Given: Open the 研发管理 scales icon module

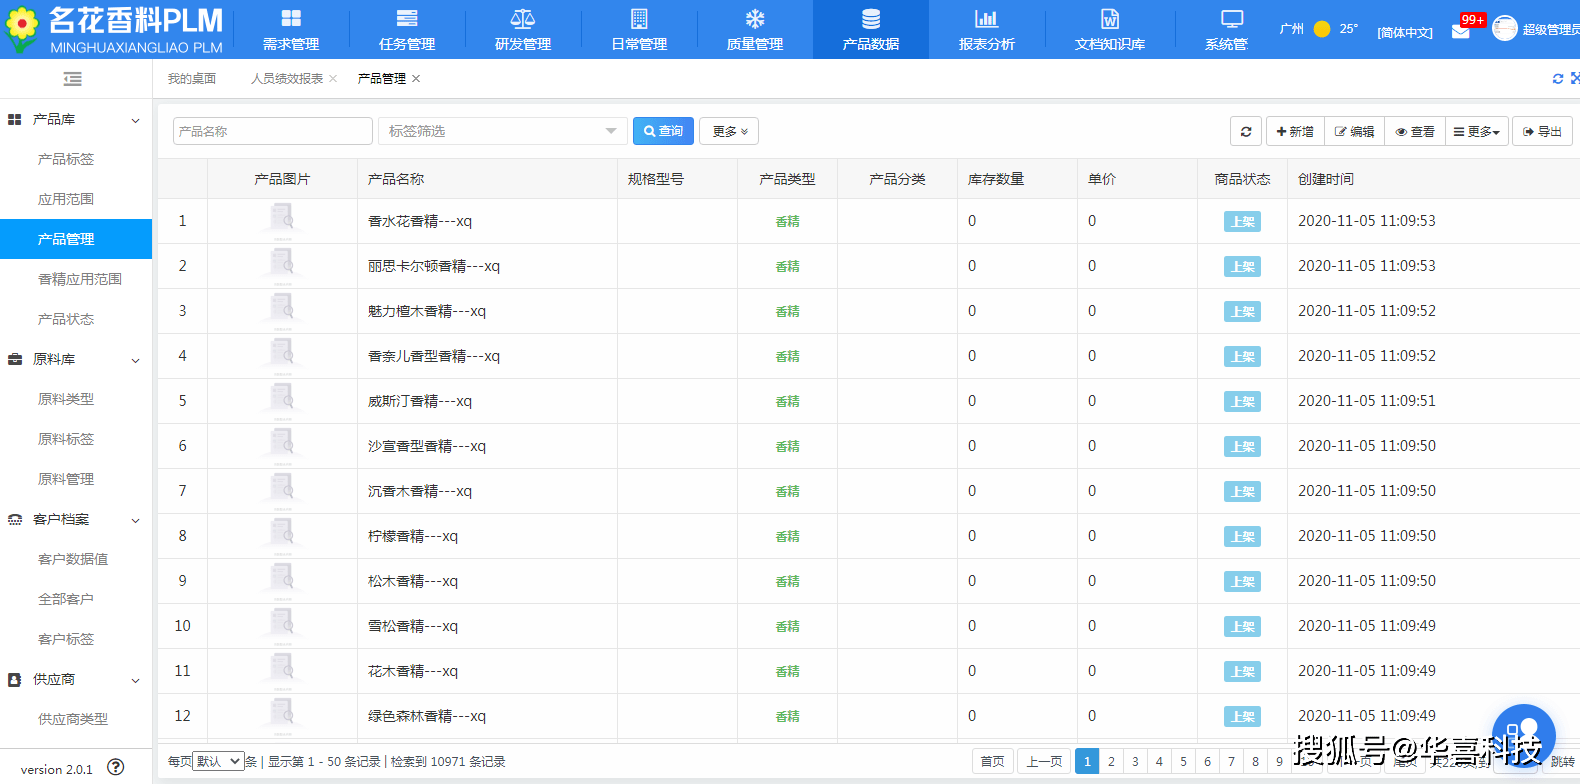Looking at the screenshot, I should click(x=523, y=30).
